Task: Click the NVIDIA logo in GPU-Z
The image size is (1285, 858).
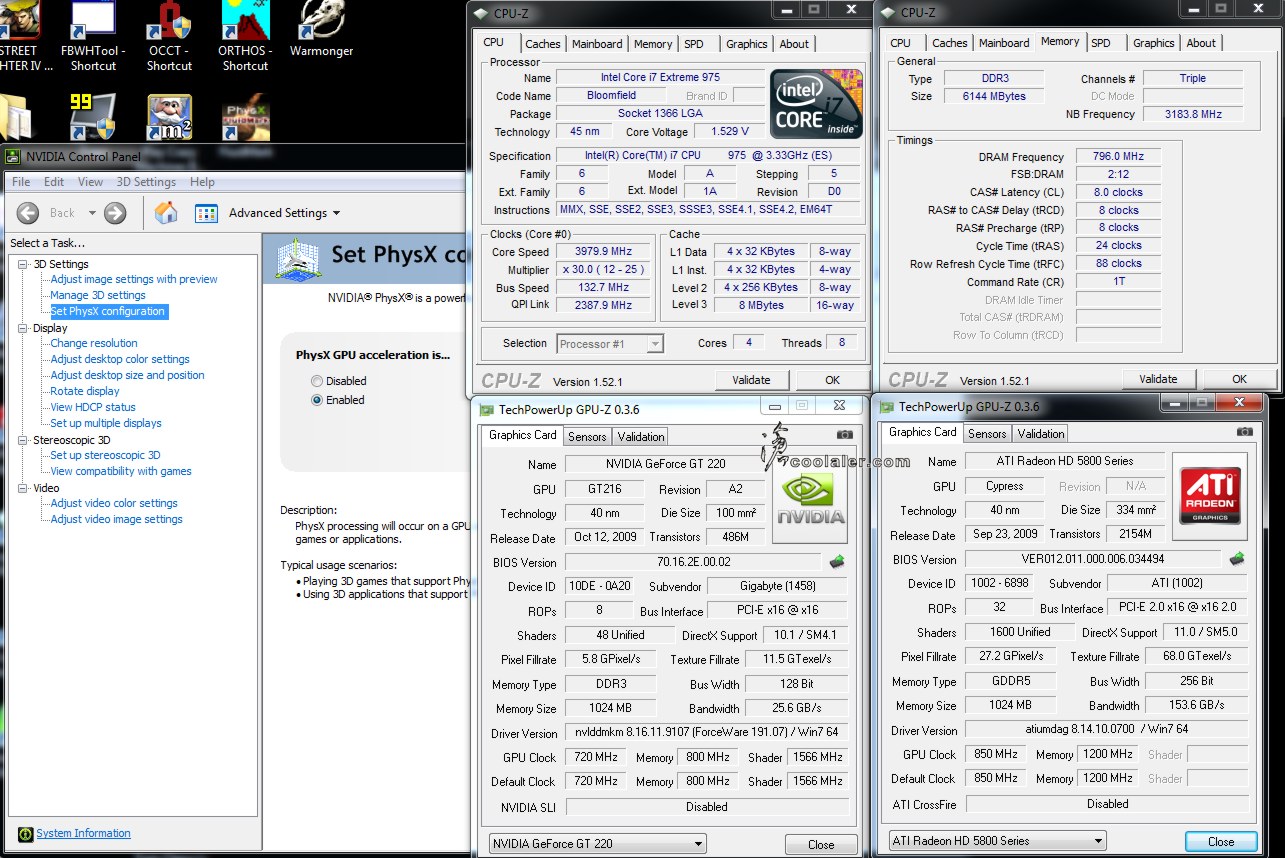Action: pos(811,499)
